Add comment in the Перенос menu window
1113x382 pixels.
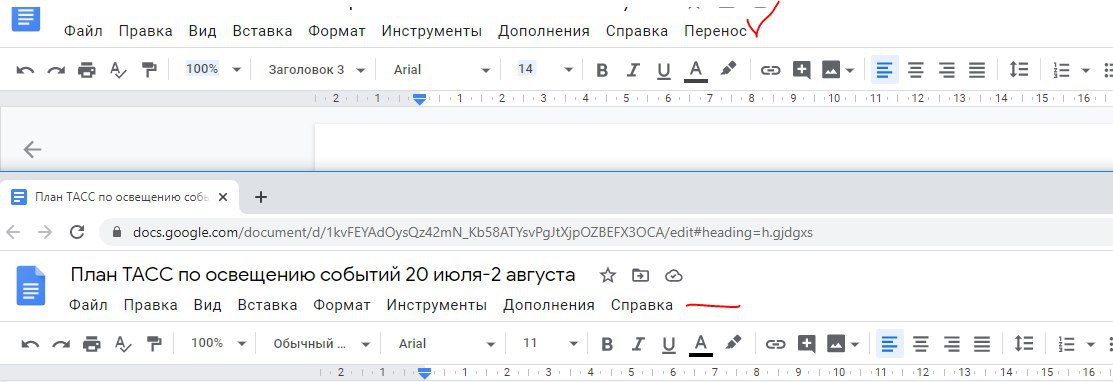(x=801, y=70)
